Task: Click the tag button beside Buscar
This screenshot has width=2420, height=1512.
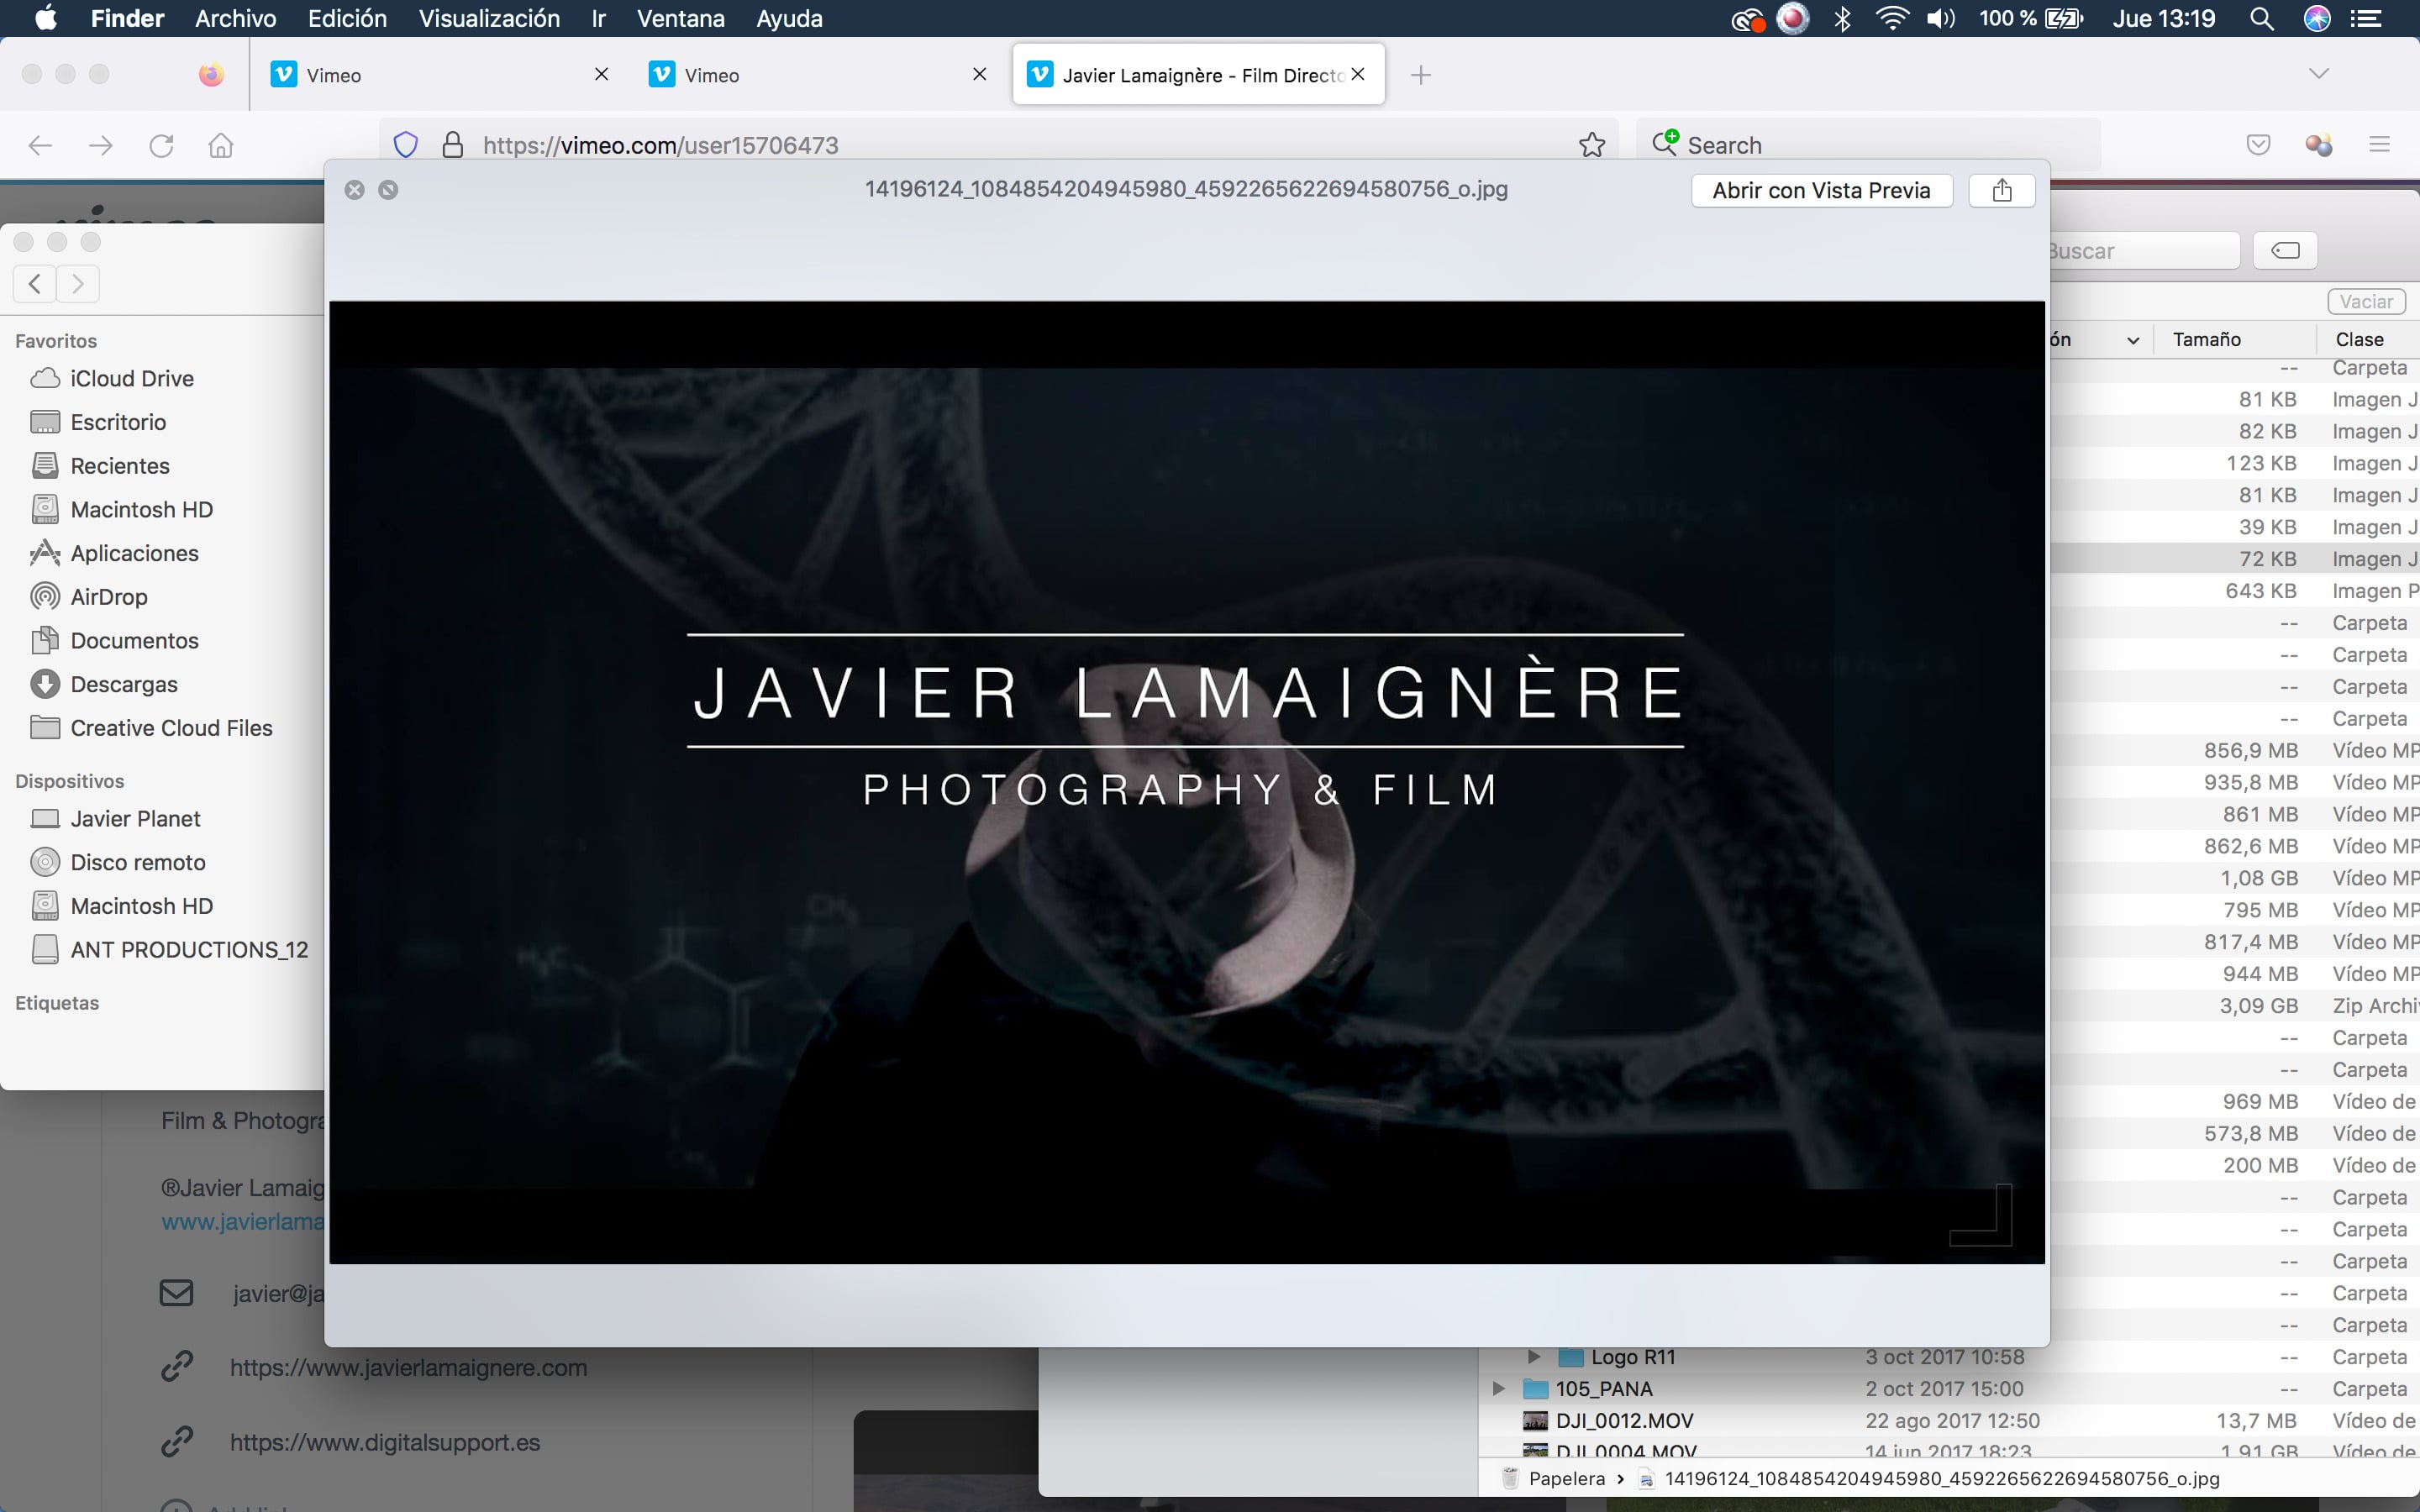Action: pos(2285,251)
